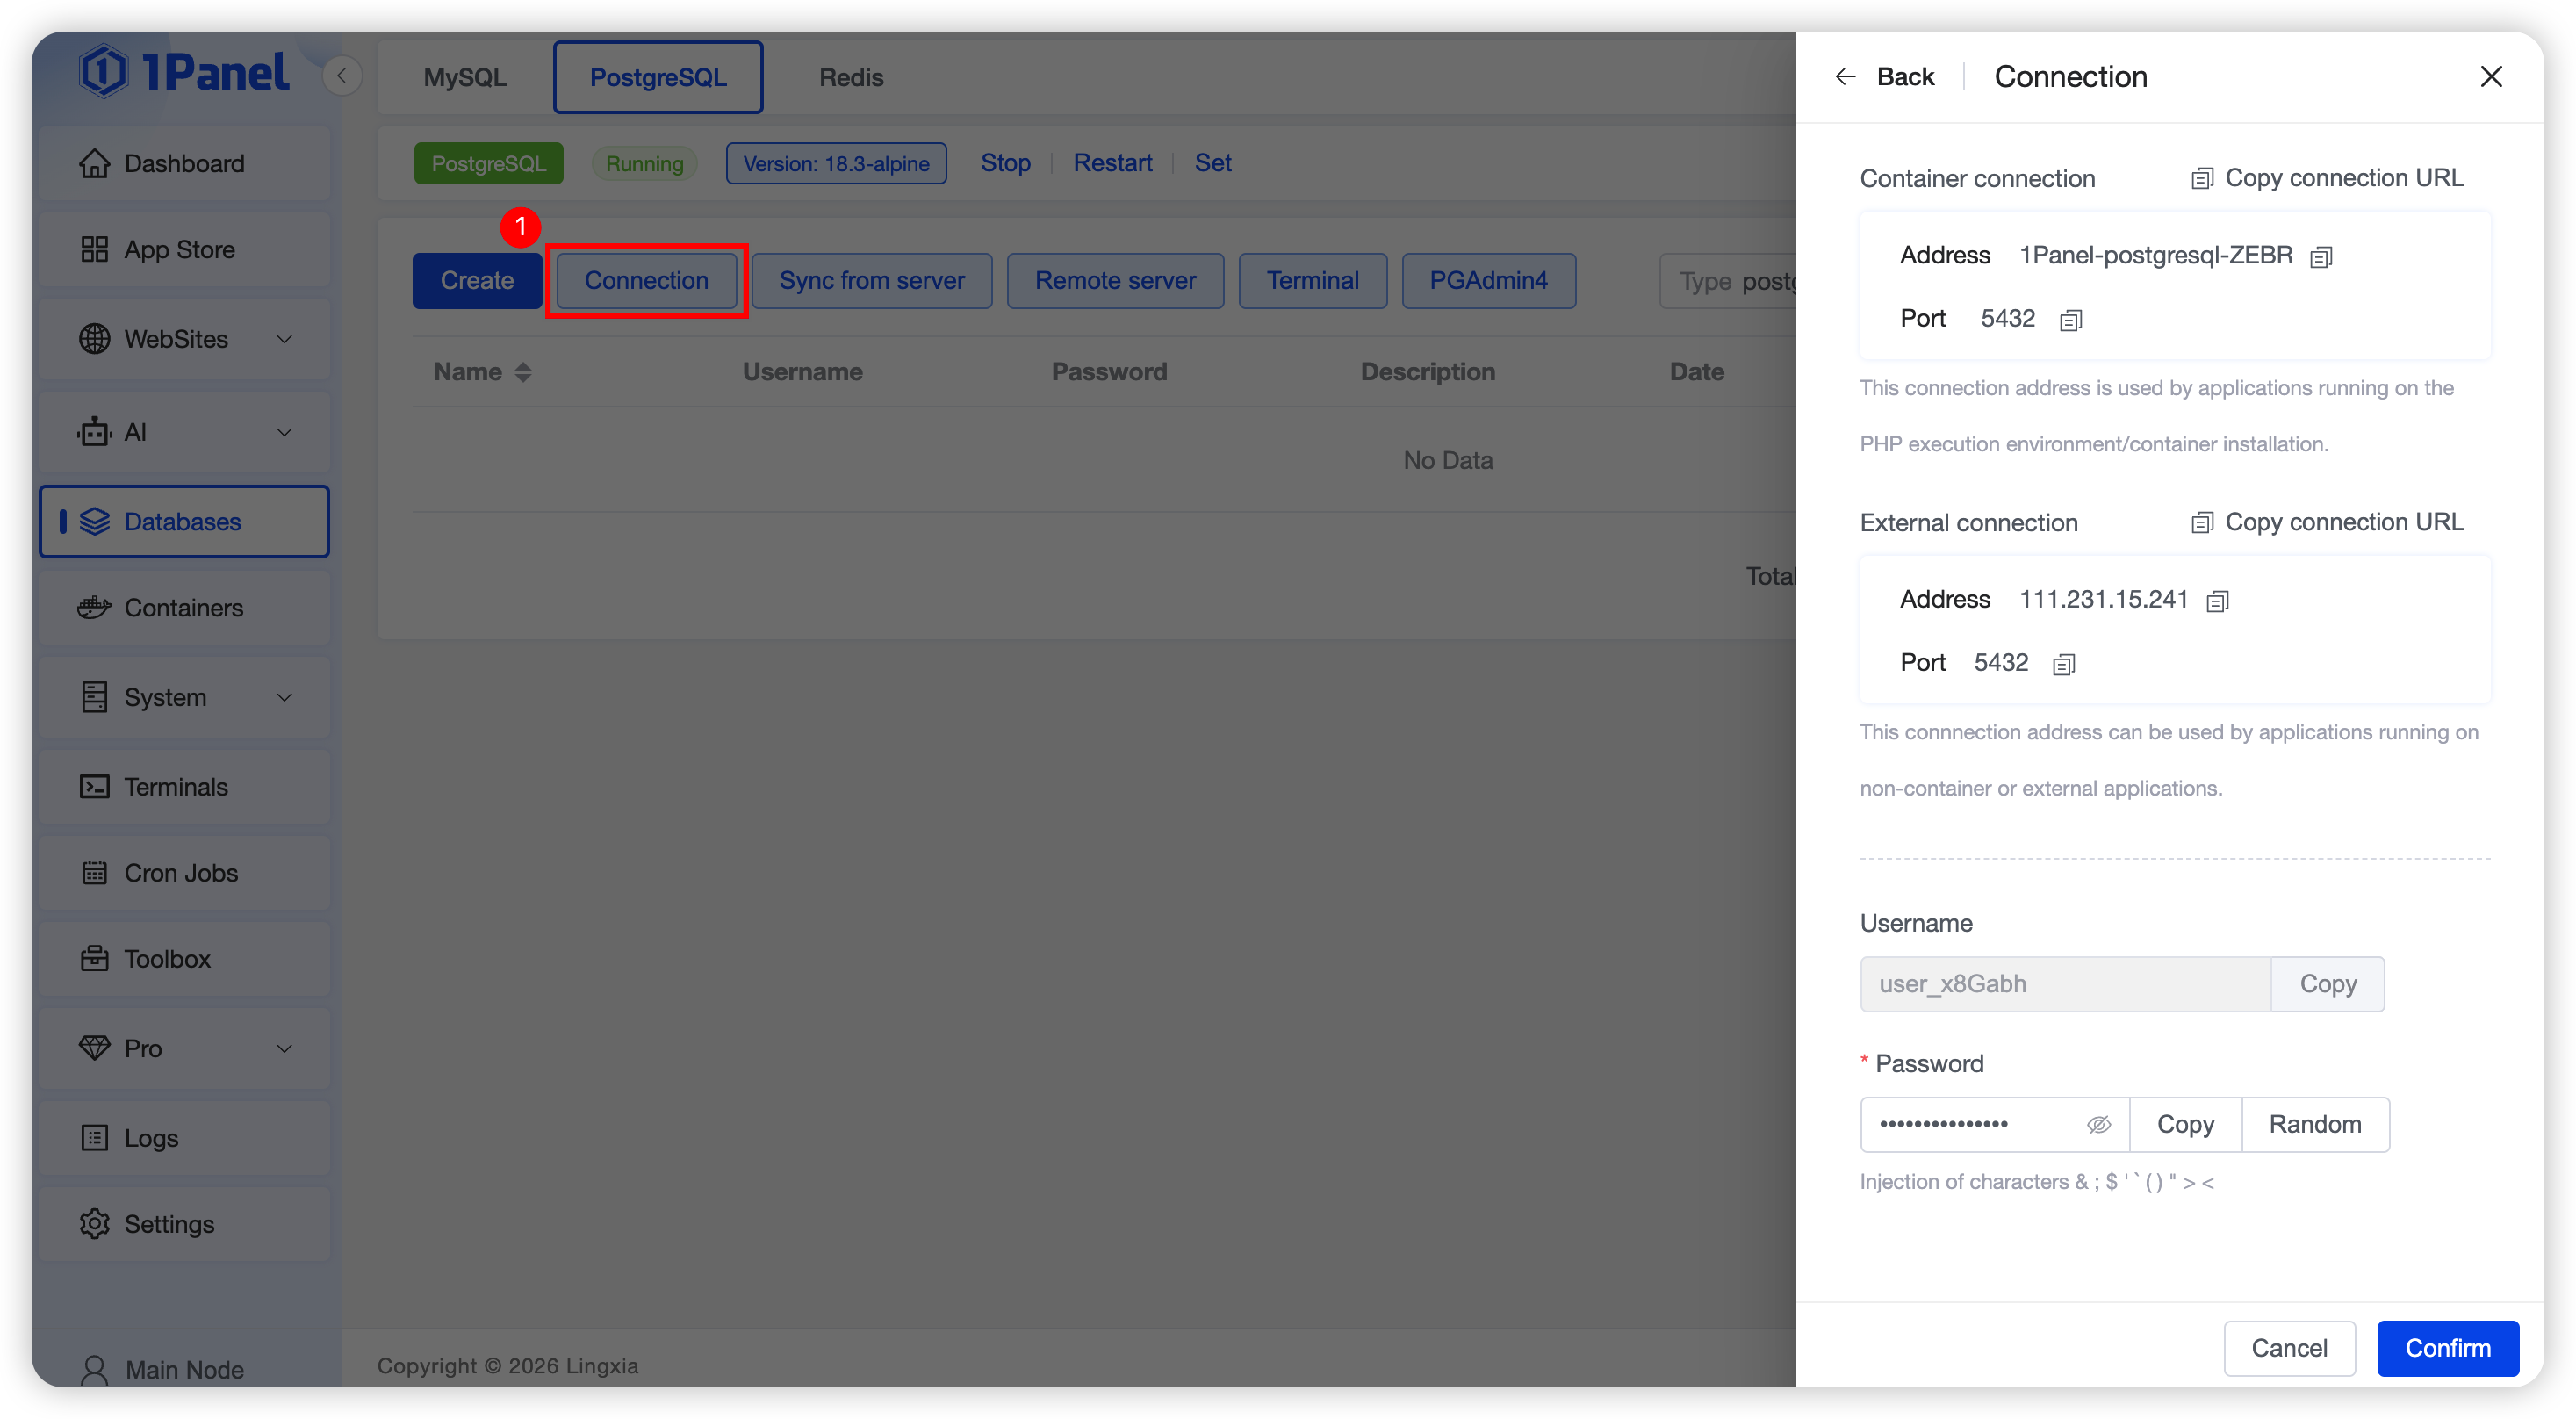This screenshot has width=2576, height=1419.
Task: Generate a Random password
Action: tap(2314, 1125)
